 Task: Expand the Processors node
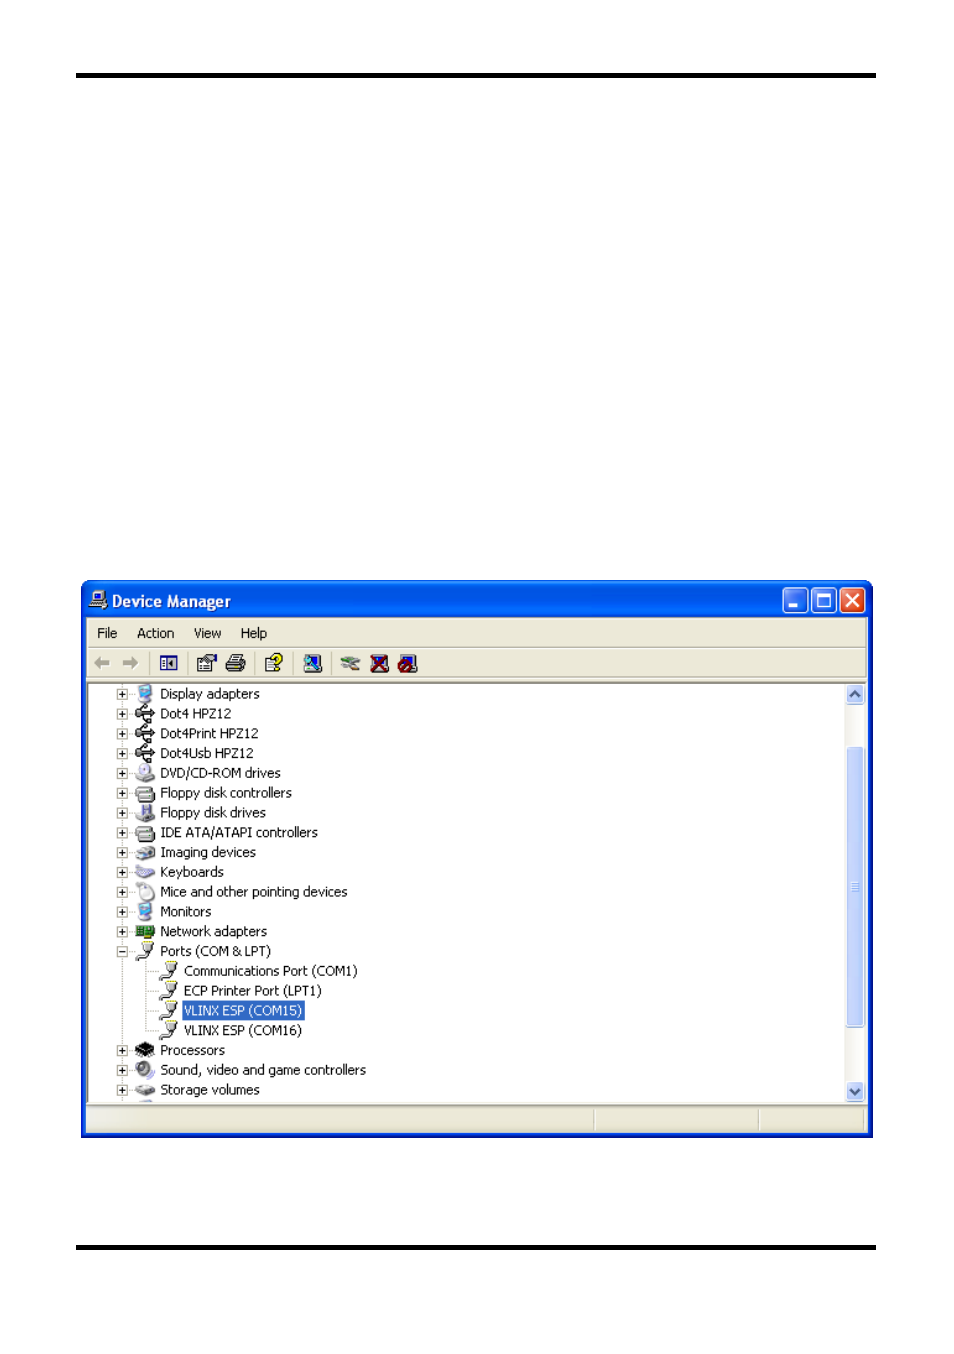pos(122,1051)
